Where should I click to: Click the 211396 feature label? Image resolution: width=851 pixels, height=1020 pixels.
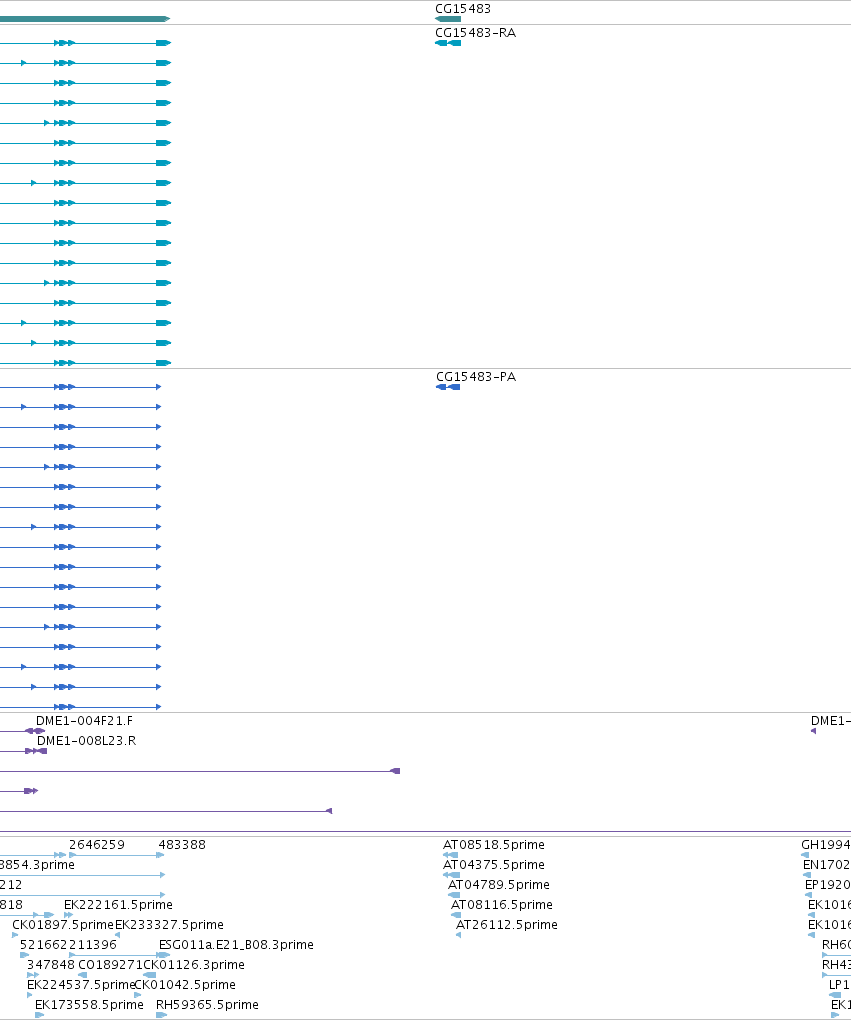[x=94, y=945]
